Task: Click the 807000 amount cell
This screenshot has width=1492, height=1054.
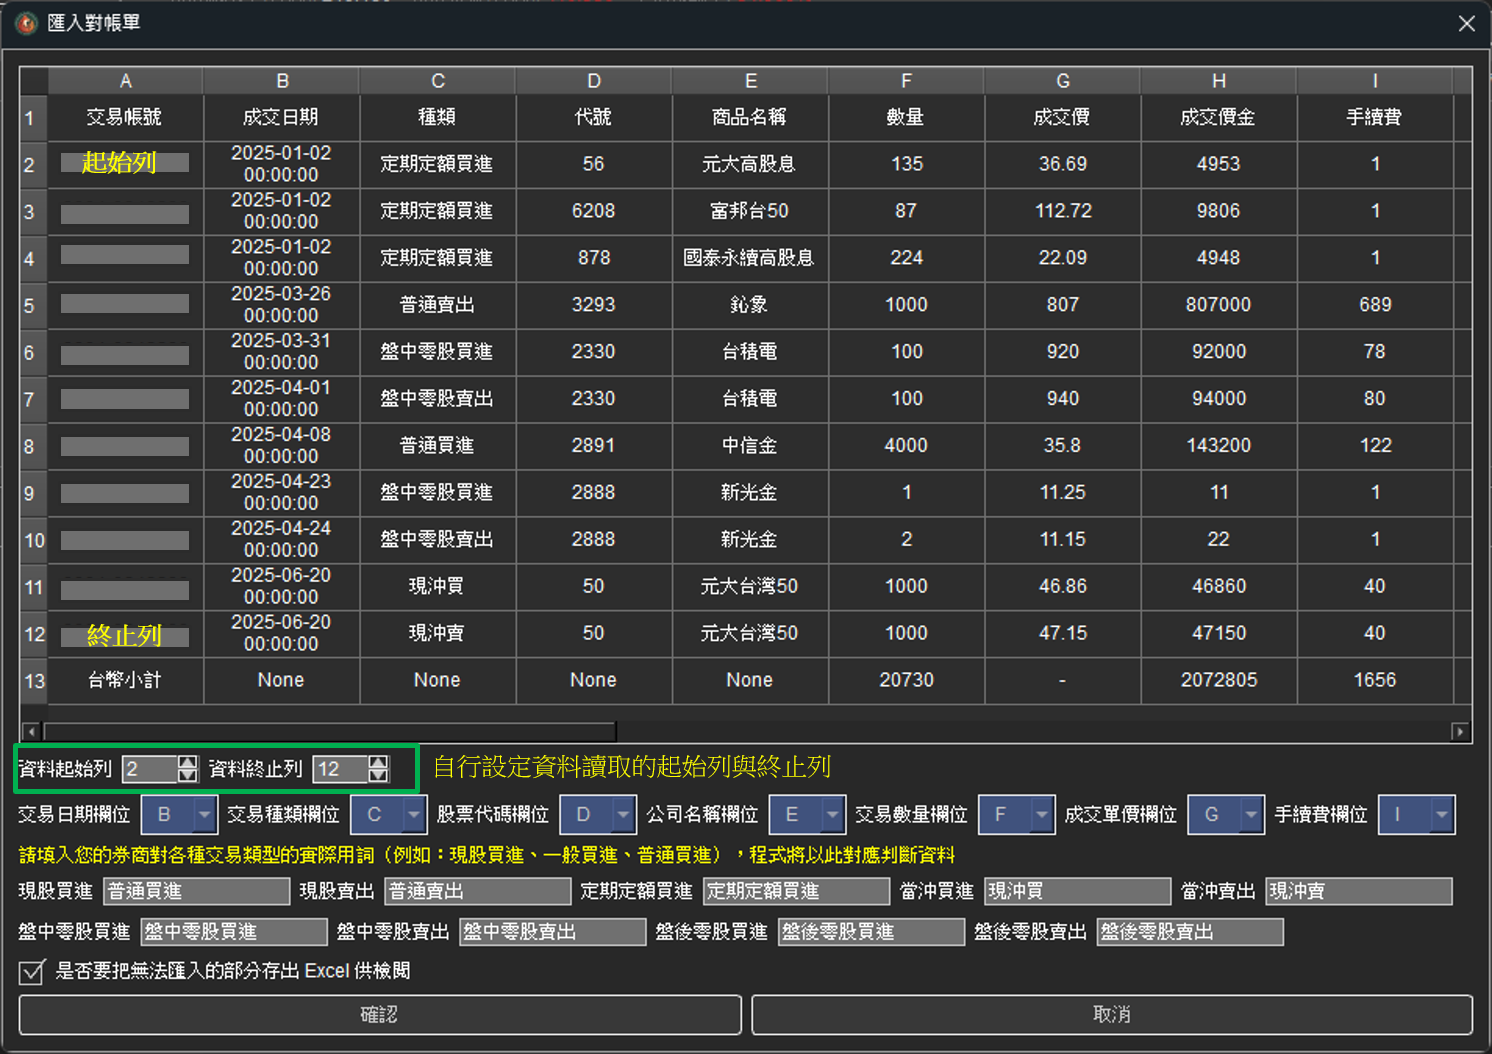Action: point(1219,305)
